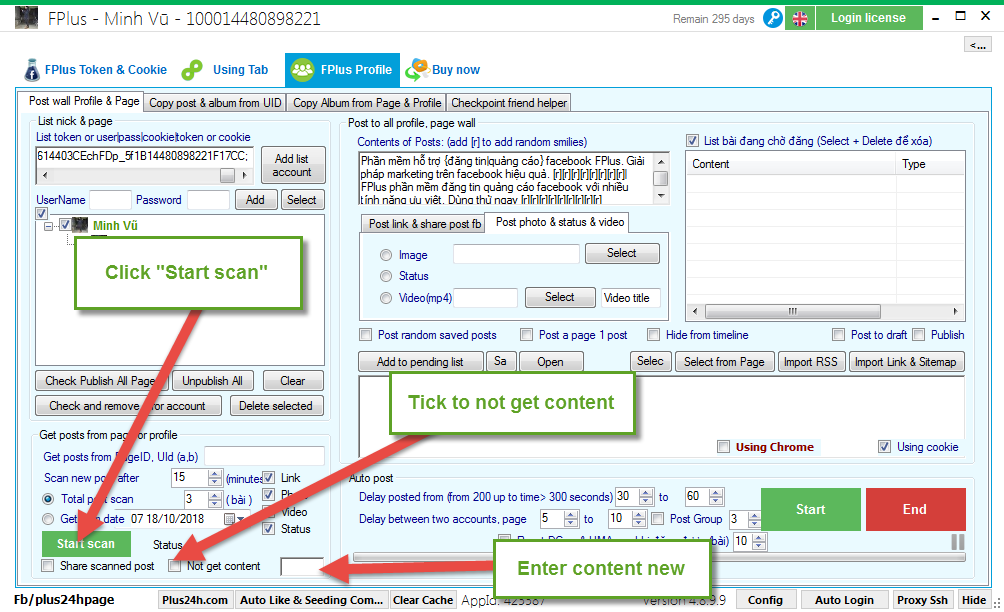Enable the Using Chrome option
This screenshot has width=1004, height=612.
pos(724,447)
